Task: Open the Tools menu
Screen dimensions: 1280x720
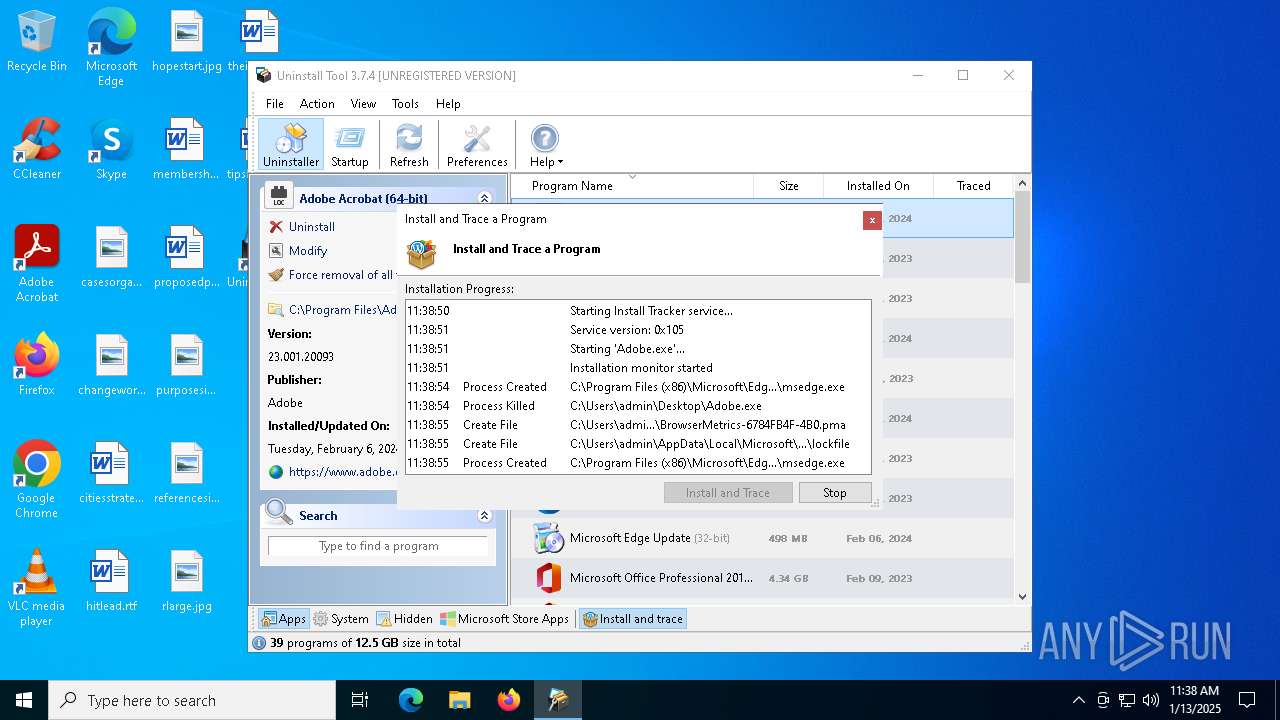Action: pos(405,104)
